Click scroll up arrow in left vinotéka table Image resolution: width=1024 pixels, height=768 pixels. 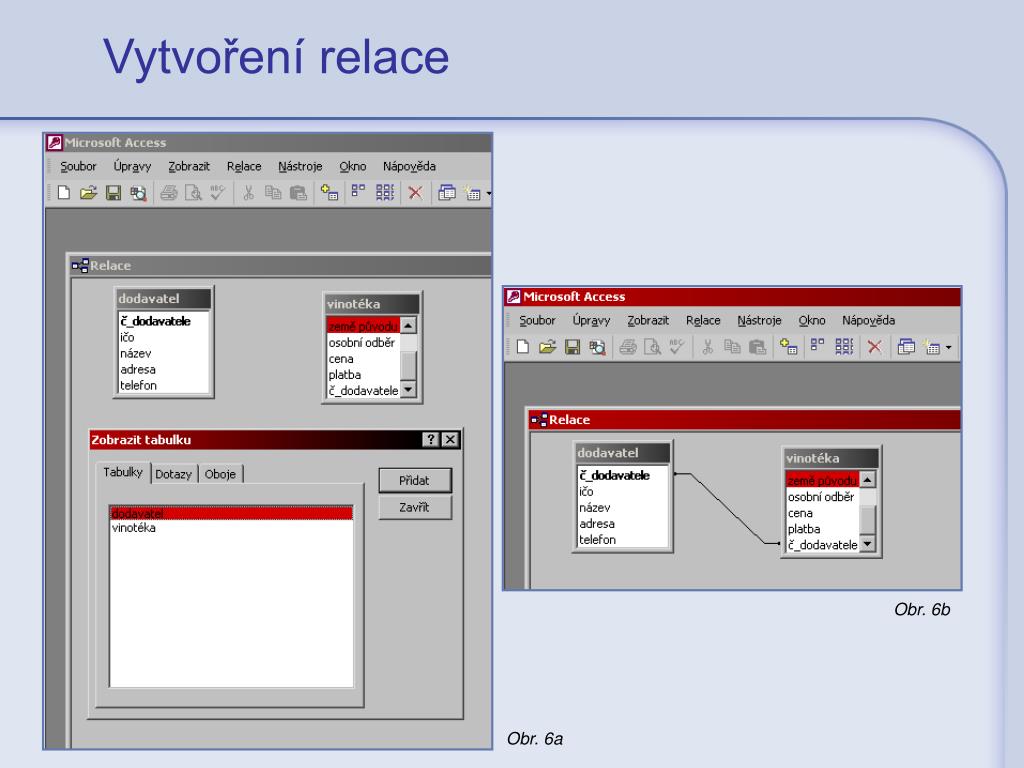(x=408, y=325)
